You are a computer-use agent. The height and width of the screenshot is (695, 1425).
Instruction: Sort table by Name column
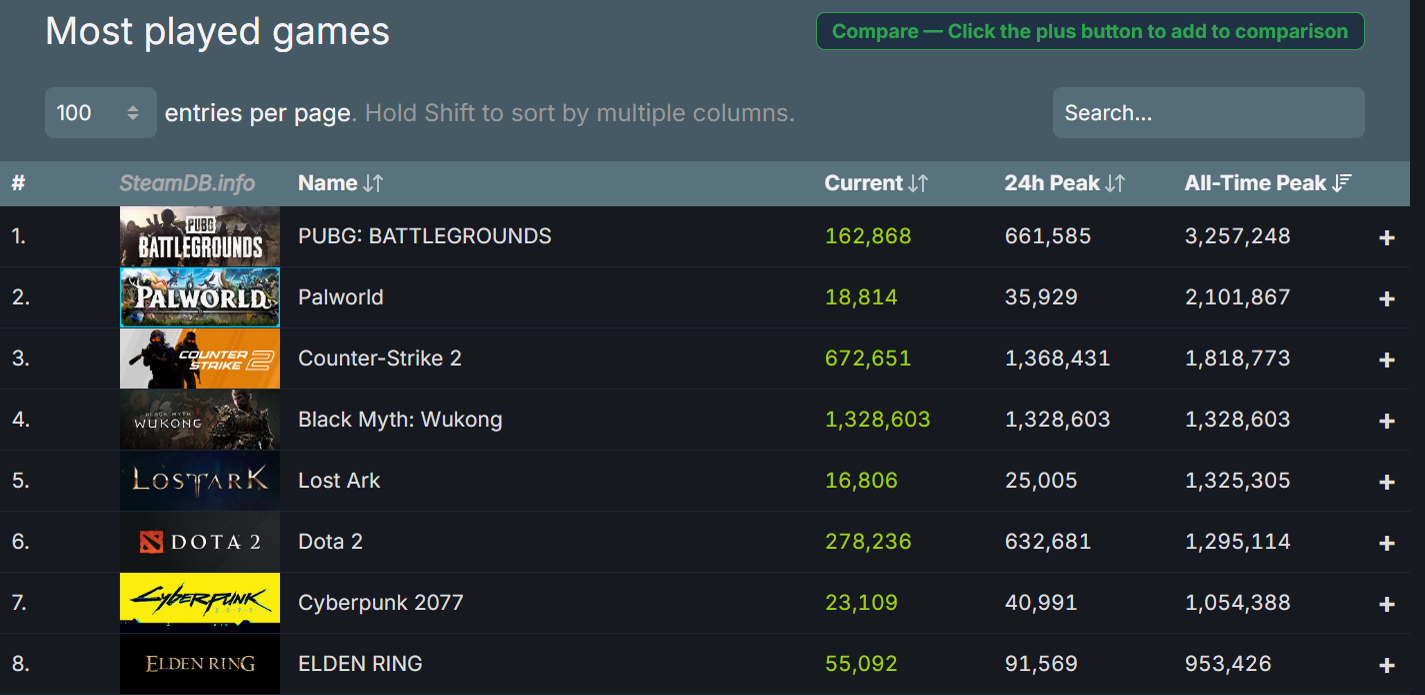[340, 183]
